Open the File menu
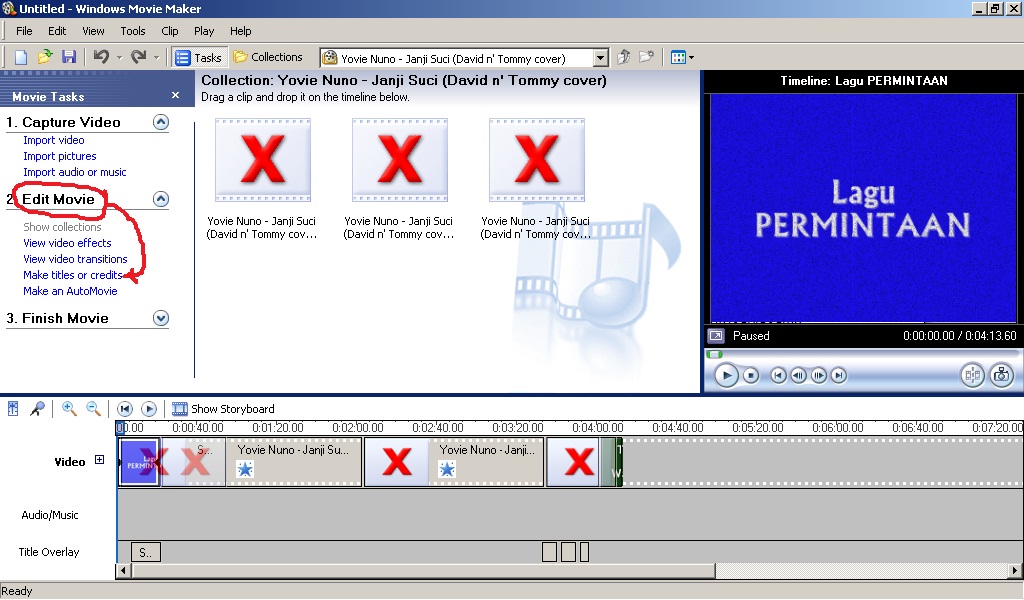The height and width of the screenshot is (600, 1024). tap(24, 31)
